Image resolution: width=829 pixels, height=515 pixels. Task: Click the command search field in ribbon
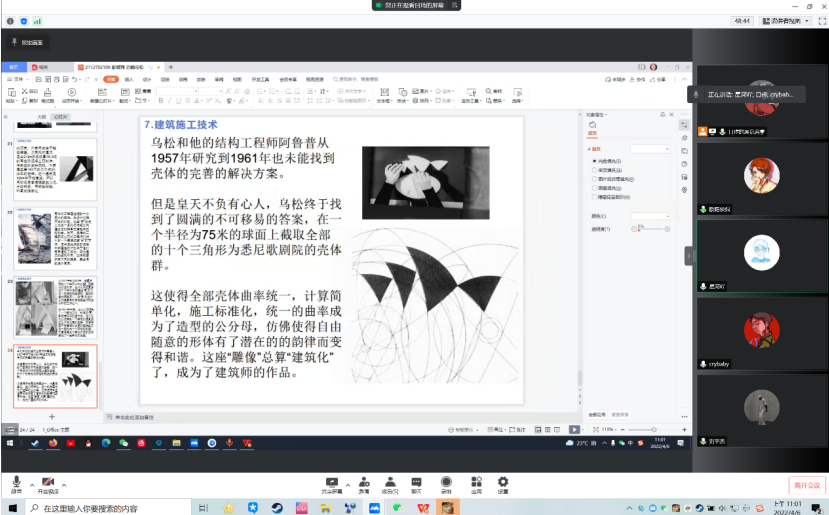pos(356,79)
